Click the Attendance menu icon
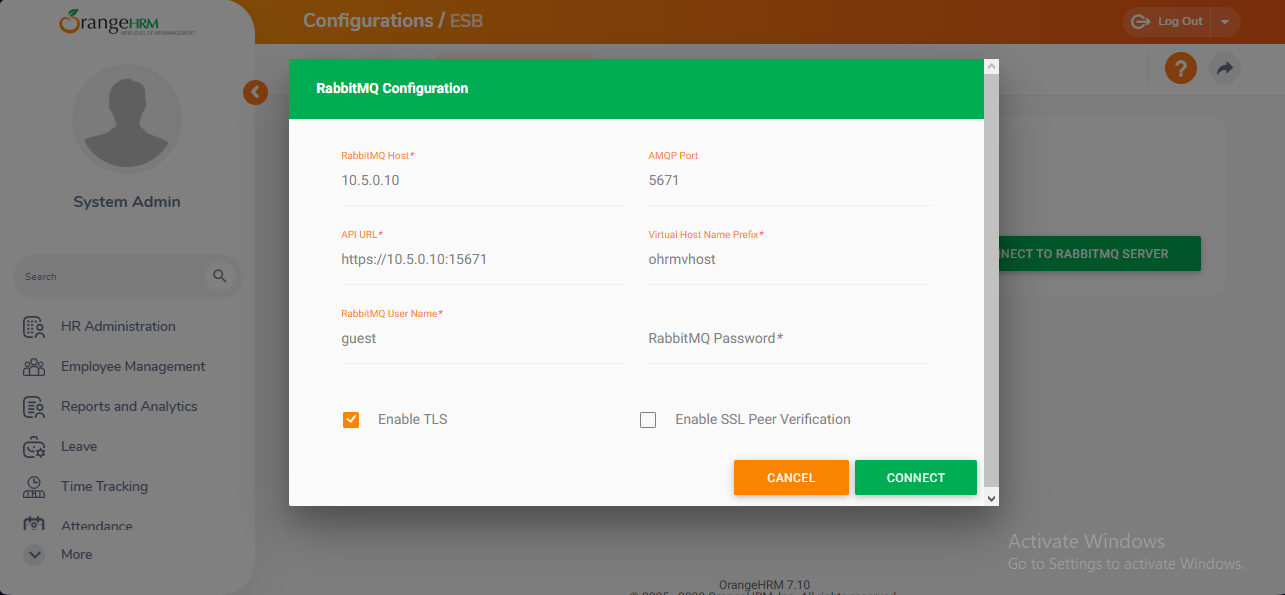This screenshot has width=1285, height=595. (x=34, y=524)
